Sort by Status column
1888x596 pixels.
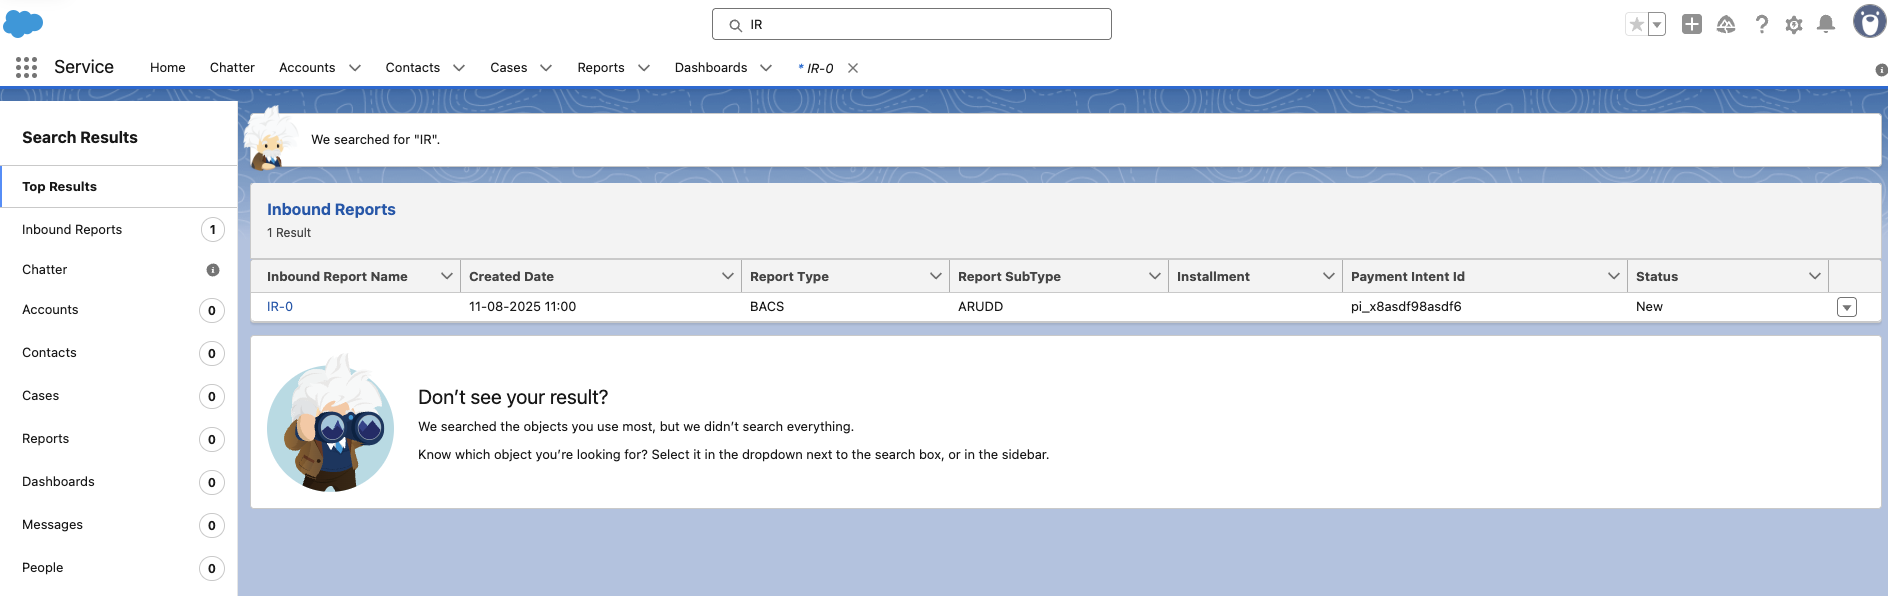pyautogui.click(x=1657, y=277)
